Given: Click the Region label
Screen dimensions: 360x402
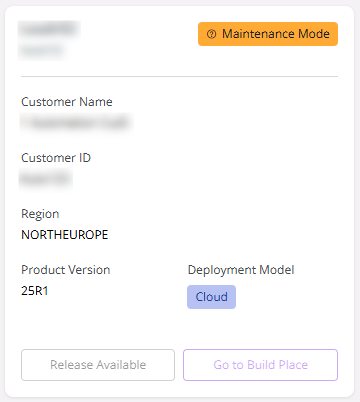Looking at the screenshot, I should click(40, 214).
